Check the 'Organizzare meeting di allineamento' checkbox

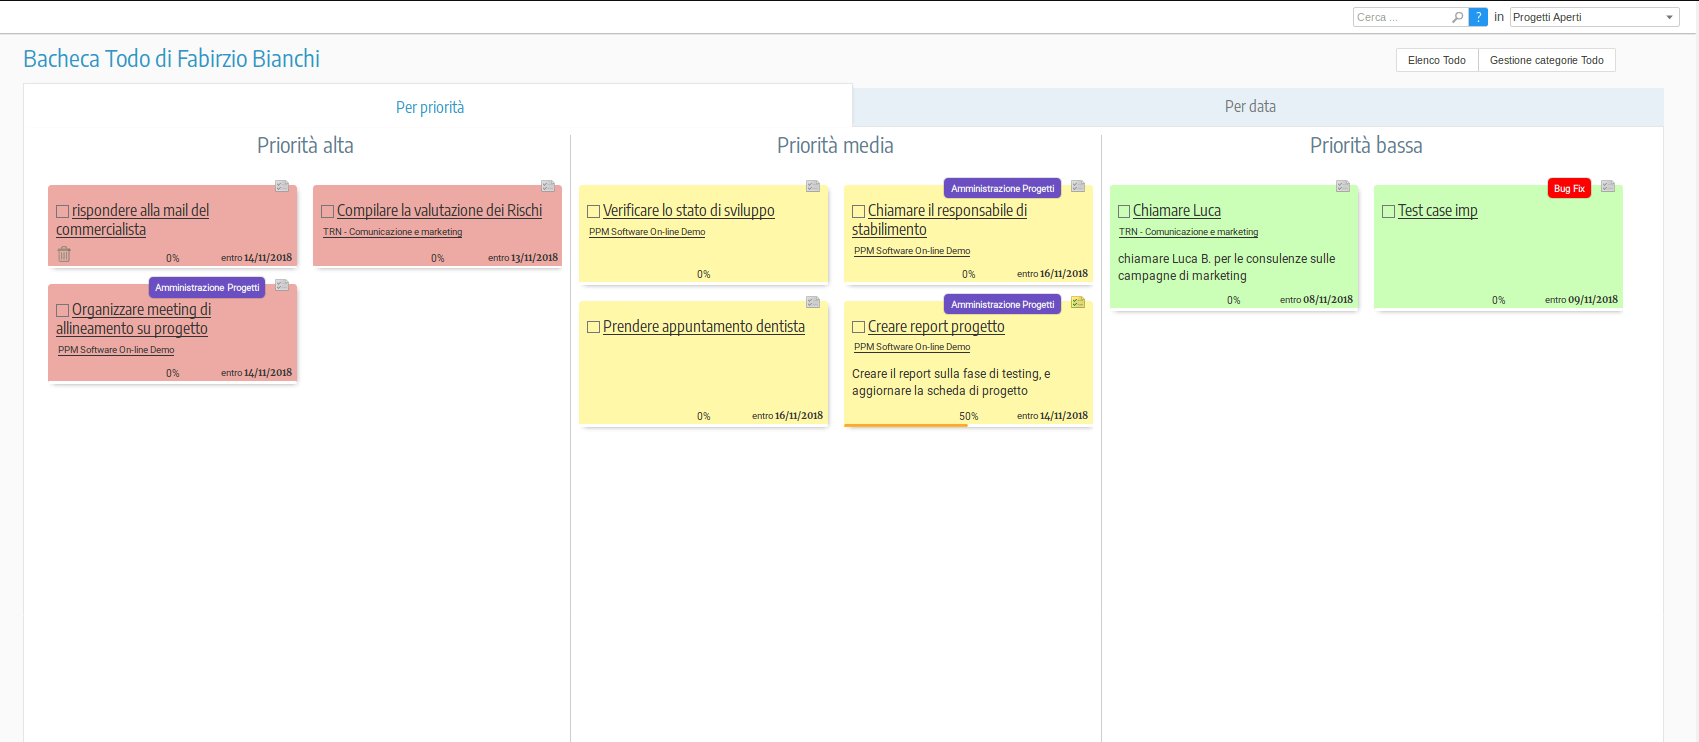63,311
